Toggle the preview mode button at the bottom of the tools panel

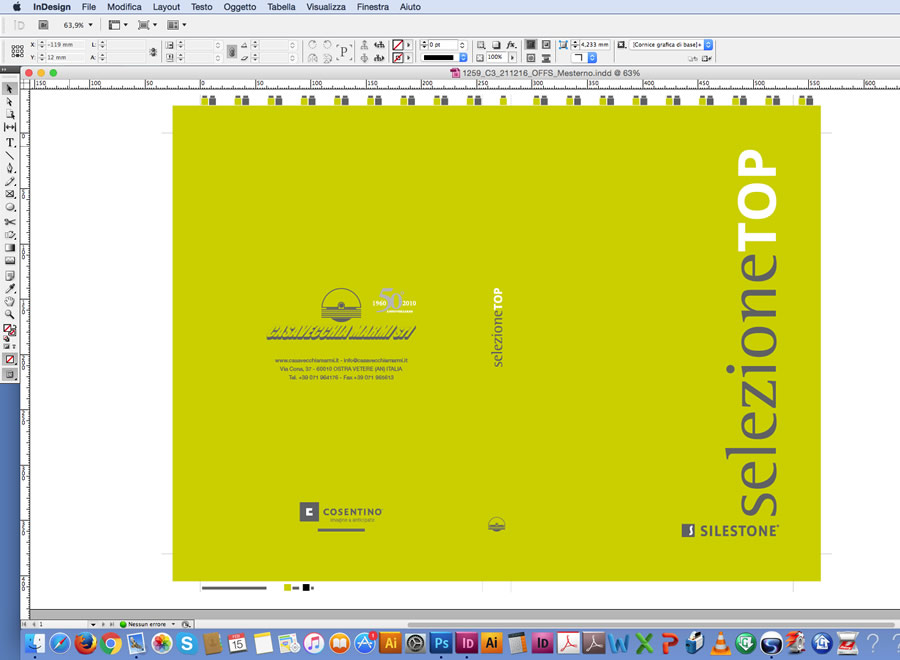click(10, 374)
